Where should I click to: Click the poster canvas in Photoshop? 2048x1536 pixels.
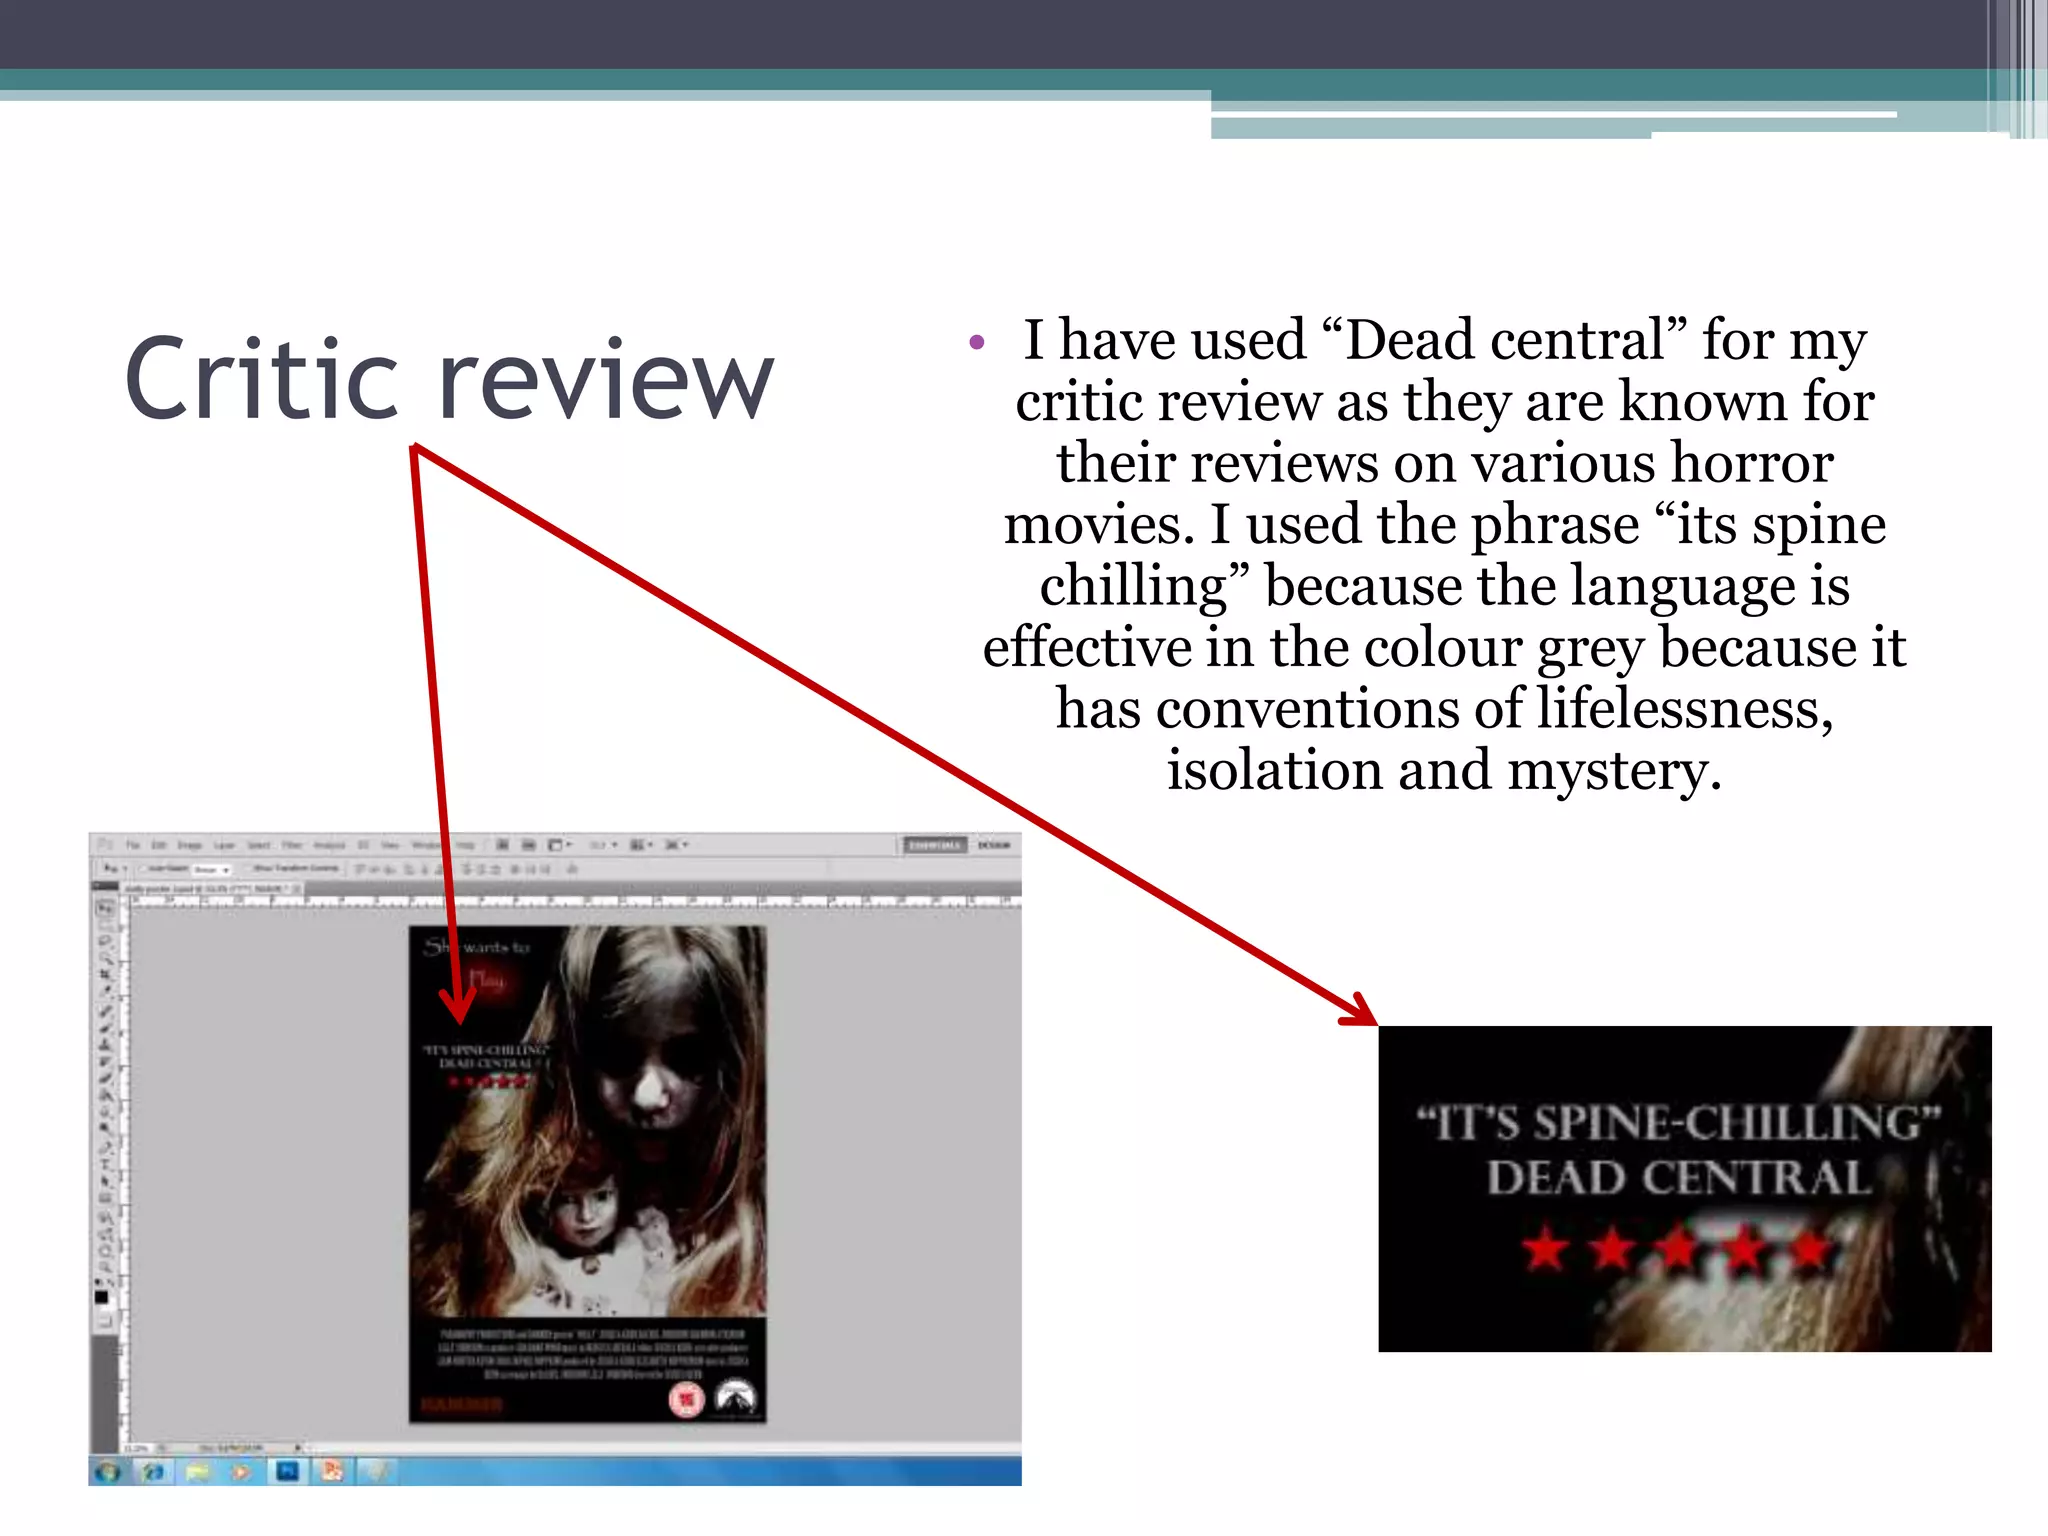(588, 1174)
